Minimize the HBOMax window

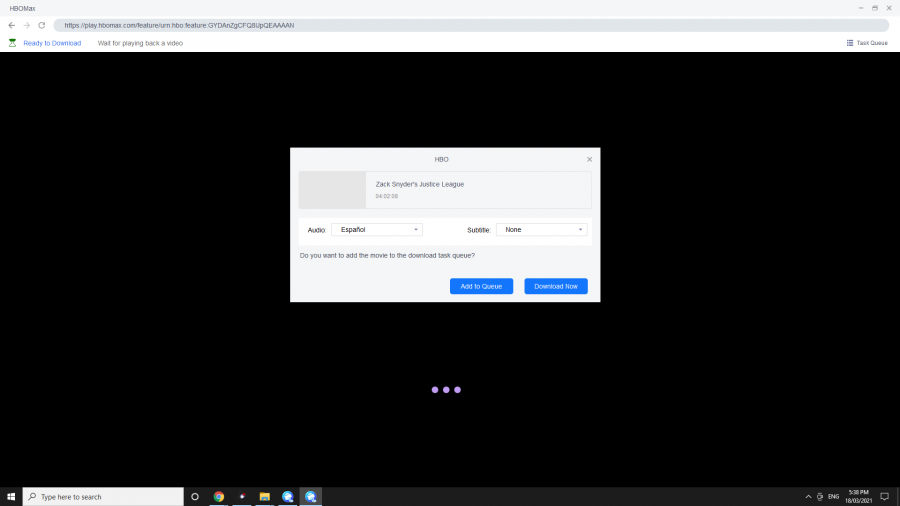860,8
